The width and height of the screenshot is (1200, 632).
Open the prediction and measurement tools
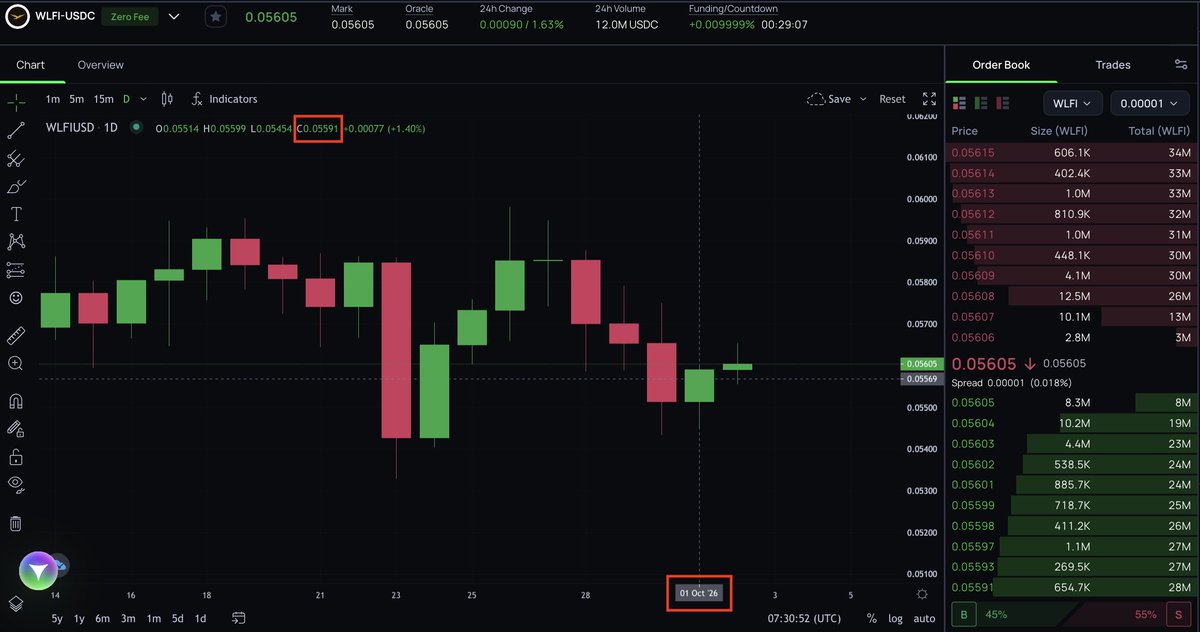pos(16,269)
